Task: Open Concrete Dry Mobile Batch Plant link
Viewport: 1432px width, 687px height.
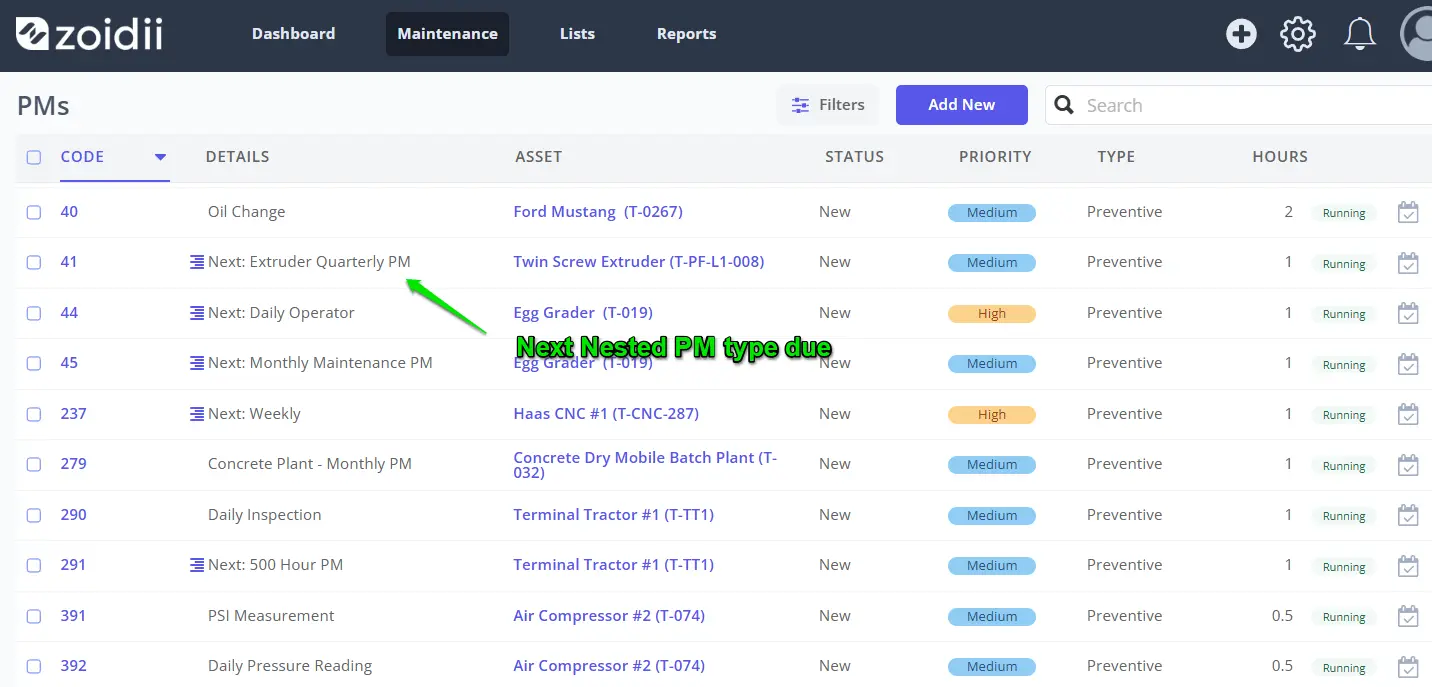Action: point(645,464)
